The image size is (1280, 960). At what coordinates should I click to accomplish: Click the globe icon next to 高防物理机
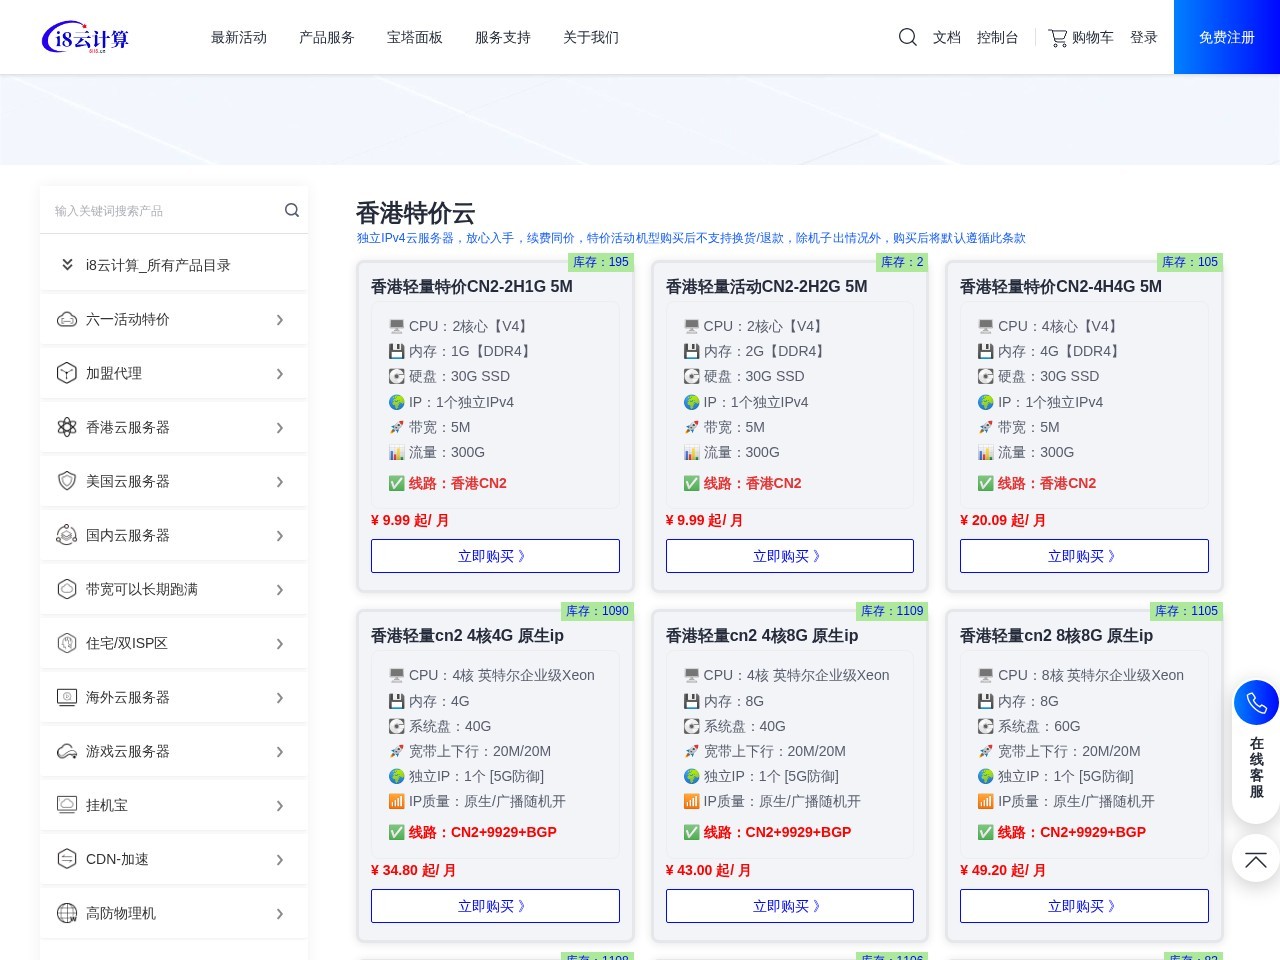(x=67, y=913)
